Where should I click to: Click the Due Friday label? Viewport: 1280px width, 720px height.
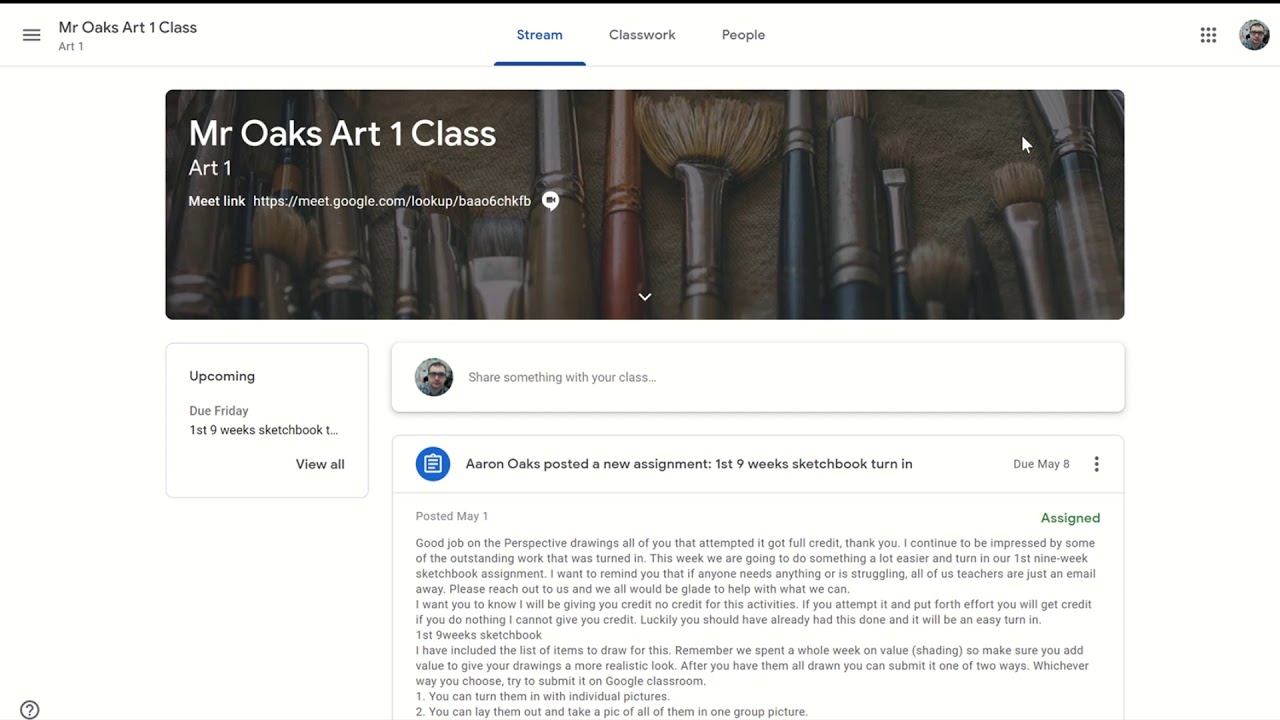tap(219, 411)
